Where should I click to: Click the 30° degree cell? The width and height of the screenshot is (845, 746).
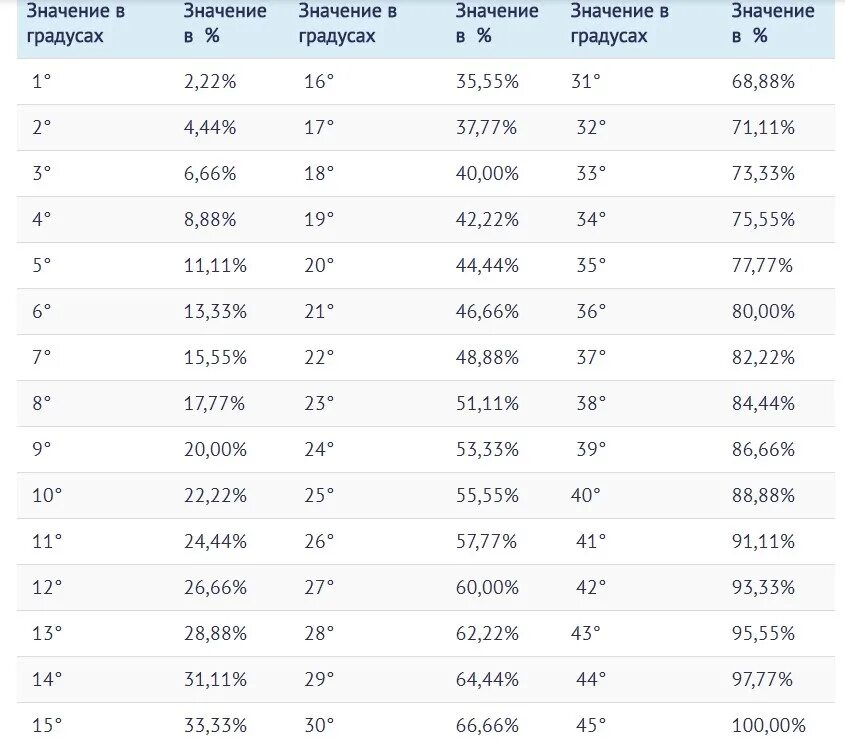pyautogui.click(x=319, y=725)
